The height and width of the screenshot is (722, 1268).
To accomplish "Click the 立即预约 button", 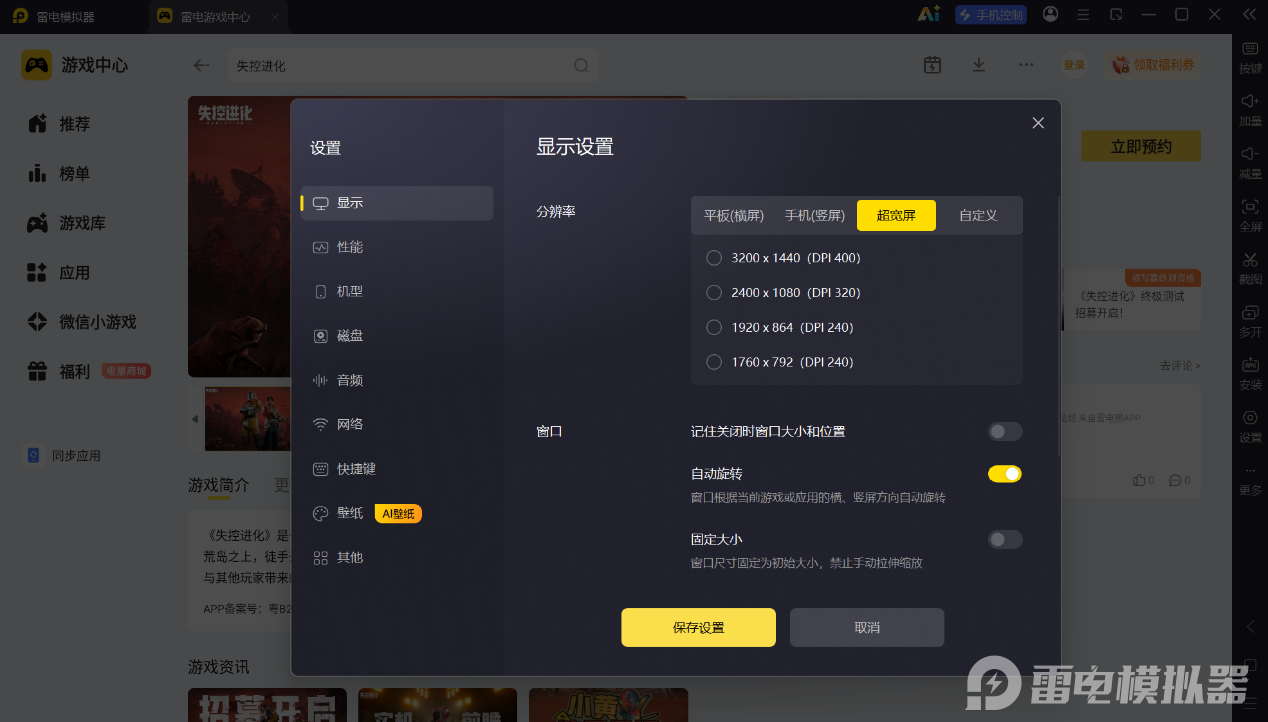I will (1141, 146).
